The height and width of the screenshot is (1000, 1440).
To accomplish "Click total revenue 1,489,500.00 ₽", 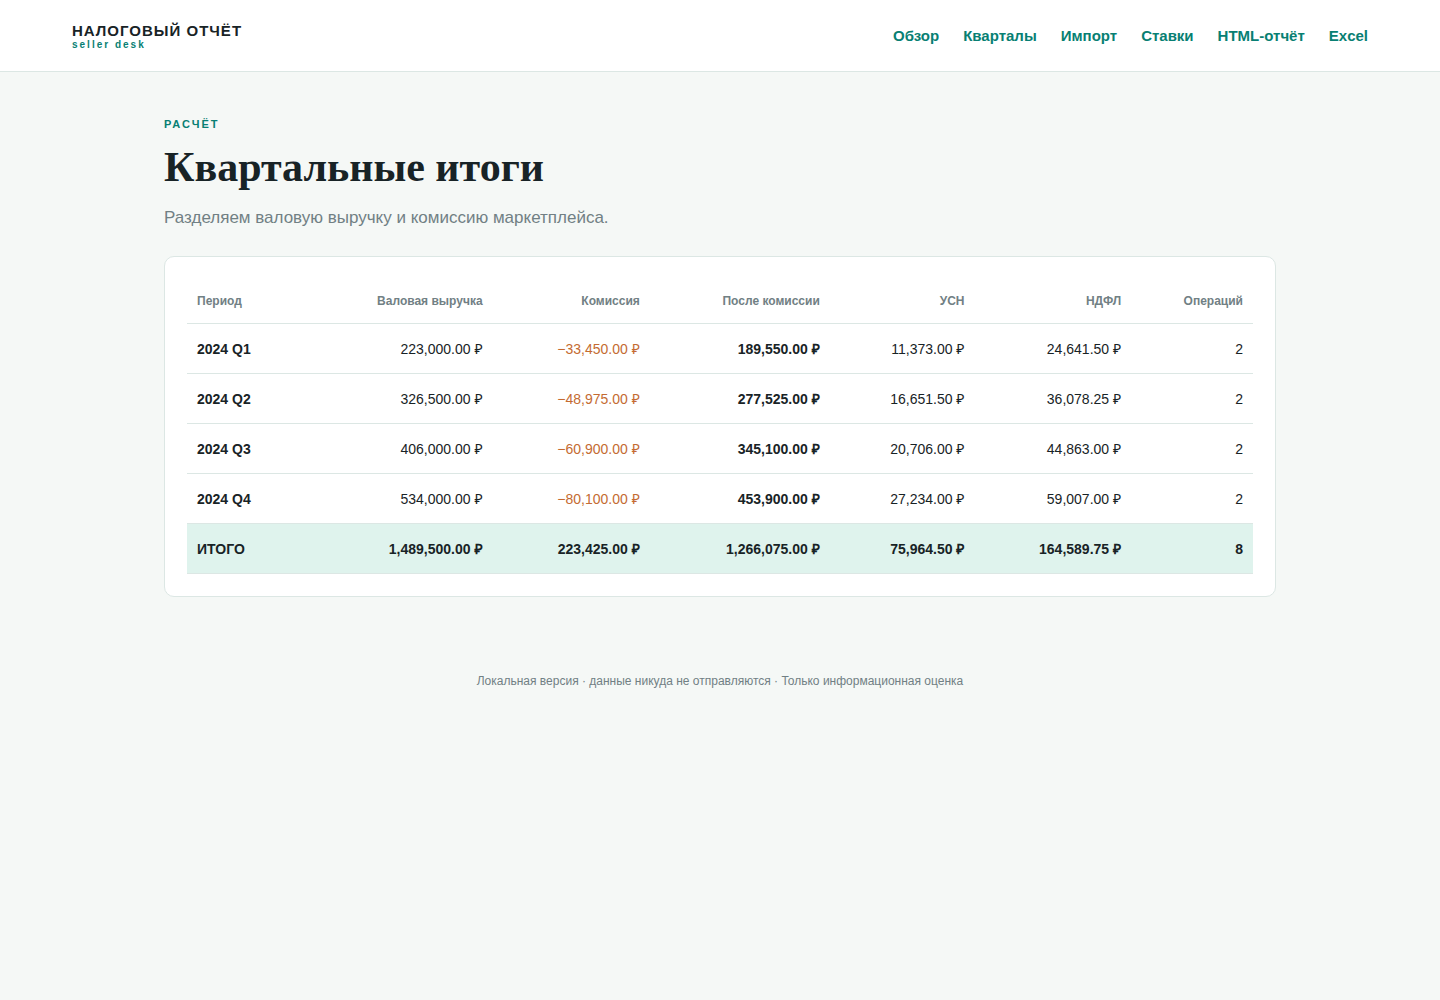I will (x=435, y=549).
